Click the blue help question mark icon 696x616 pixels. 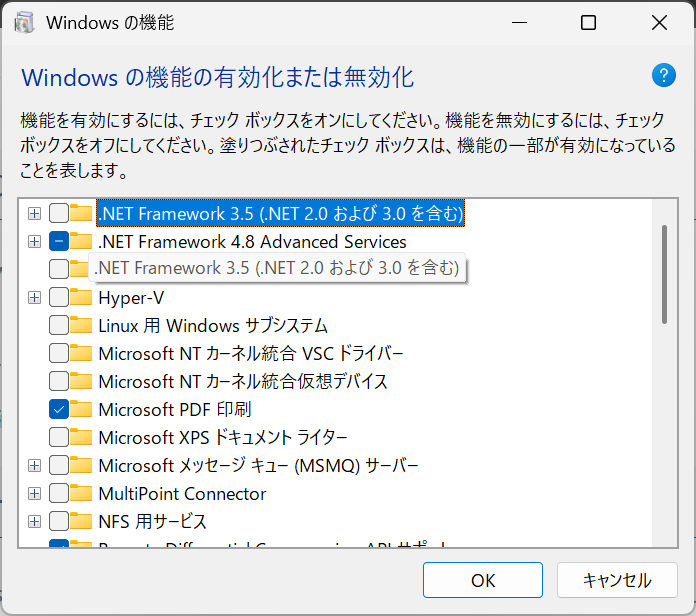[x=664, y=75]
